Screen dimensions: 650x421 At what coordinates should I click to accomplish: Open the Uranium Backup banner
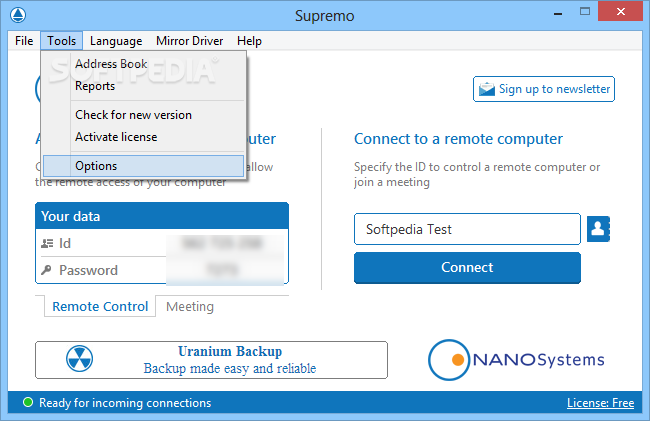(211, 360)
